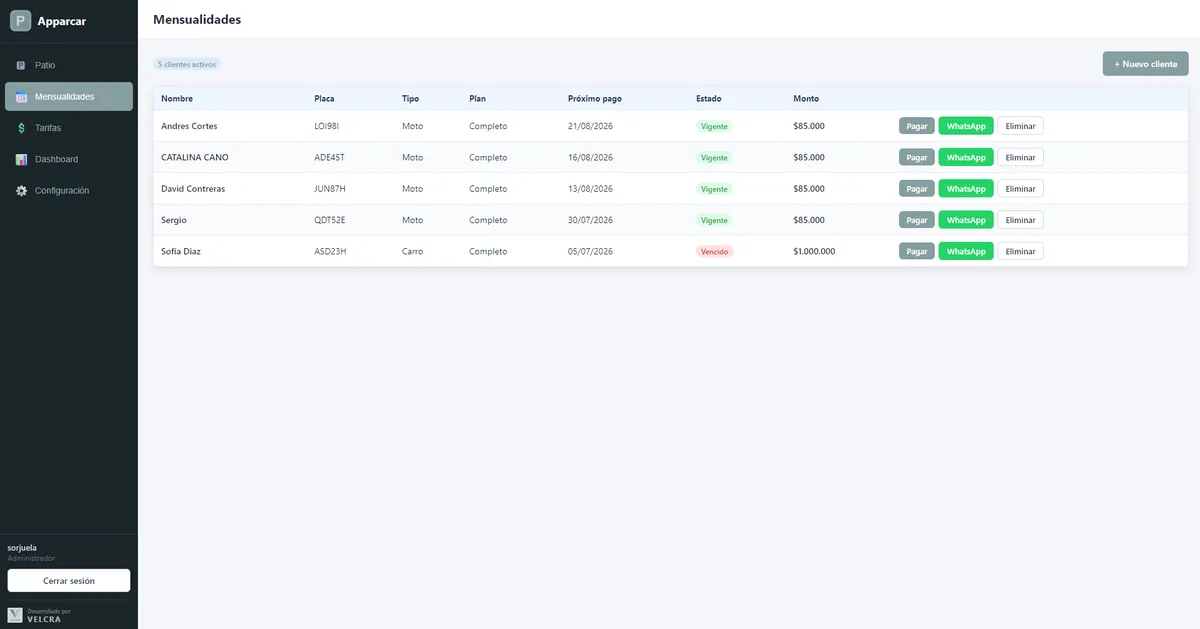
Task: Send WhatsApp to Andres Cortes
Action: pyautogui.click(x=966, y=126)
